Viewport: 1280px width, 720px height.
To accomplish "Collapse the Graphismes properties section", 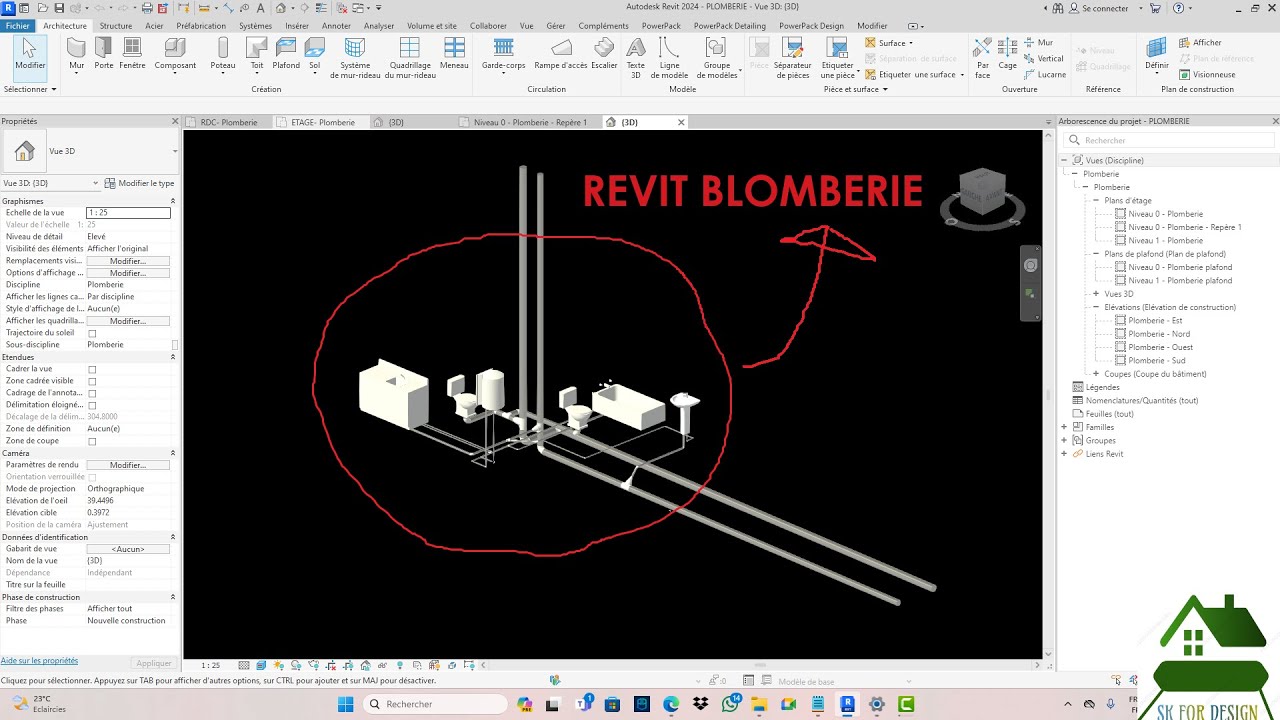I will pyautogui.click(x=173, y=201).
